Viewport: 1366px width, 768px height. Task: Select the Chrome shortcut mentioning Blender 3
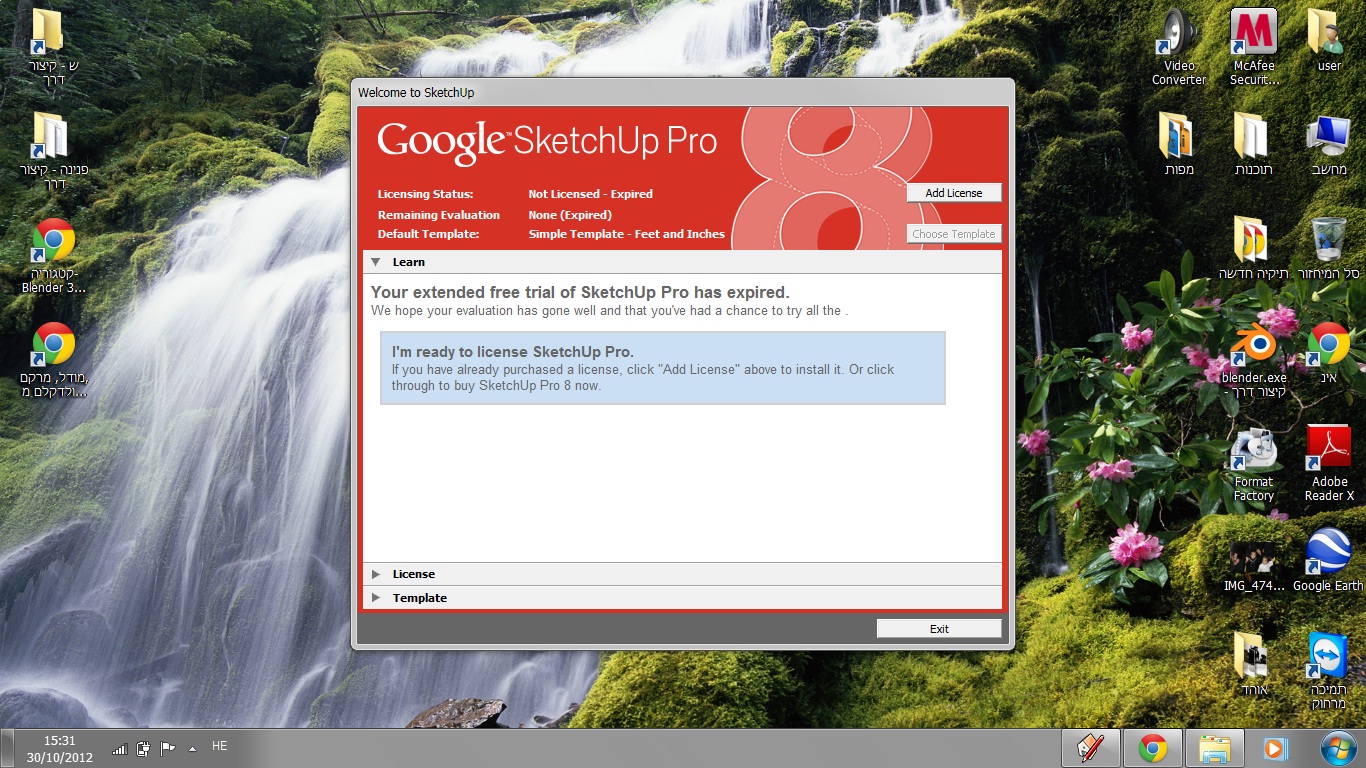(x=54, y=256)
